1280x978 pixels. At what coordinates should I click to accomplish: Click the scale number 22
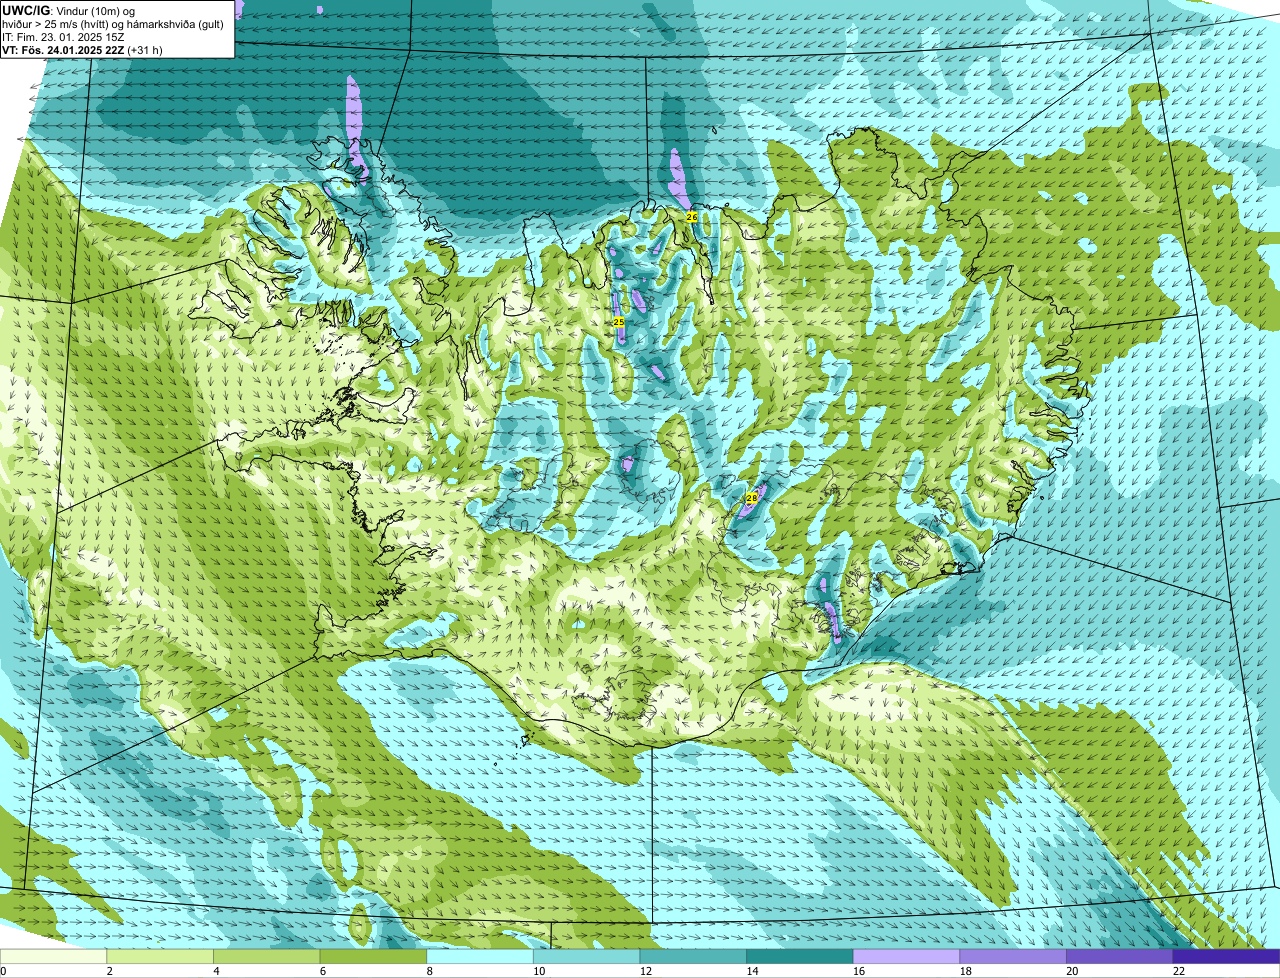[x=1179, y=971]
